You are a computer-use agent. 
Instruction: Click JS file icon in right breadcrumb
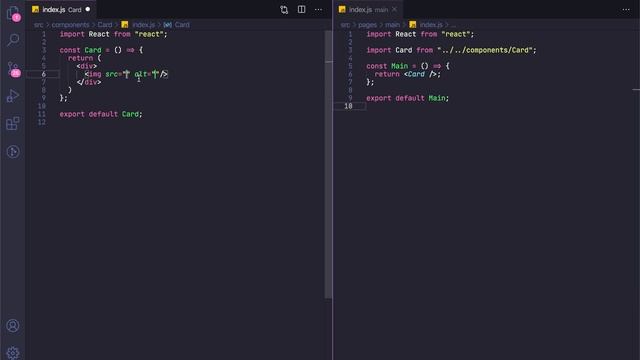coord(413,25)
